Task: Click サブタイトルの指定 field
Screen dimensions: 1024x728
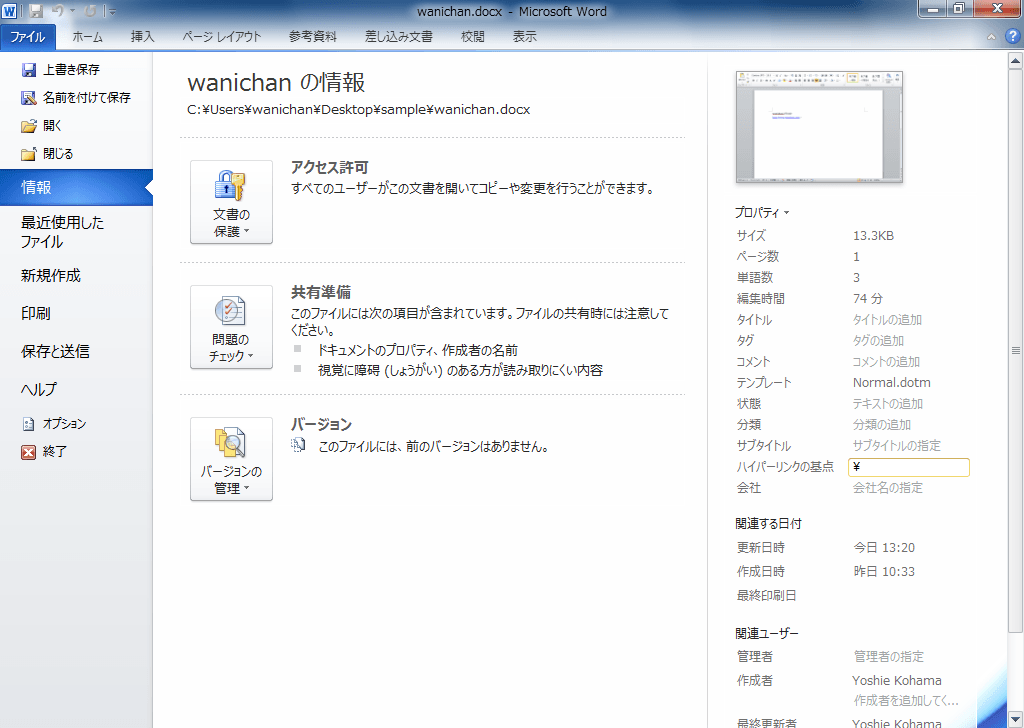Action: click(897, 445)
